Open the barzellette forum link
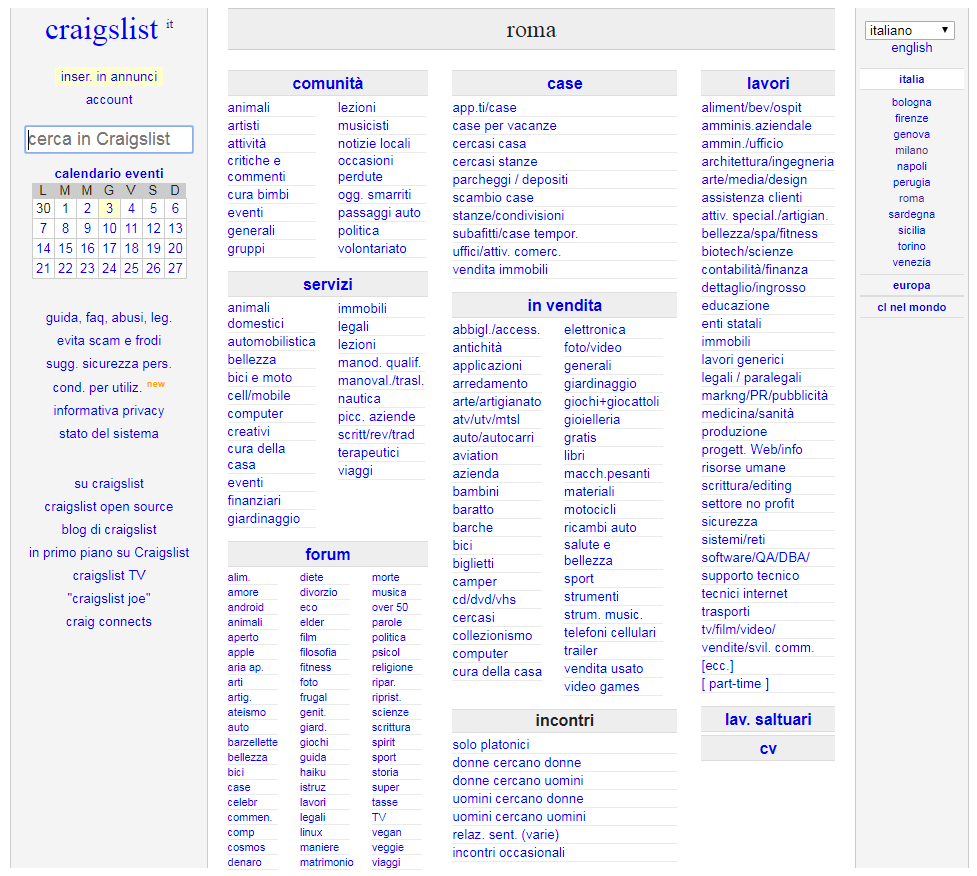977x876 pixels. click(x=252, y=742)
